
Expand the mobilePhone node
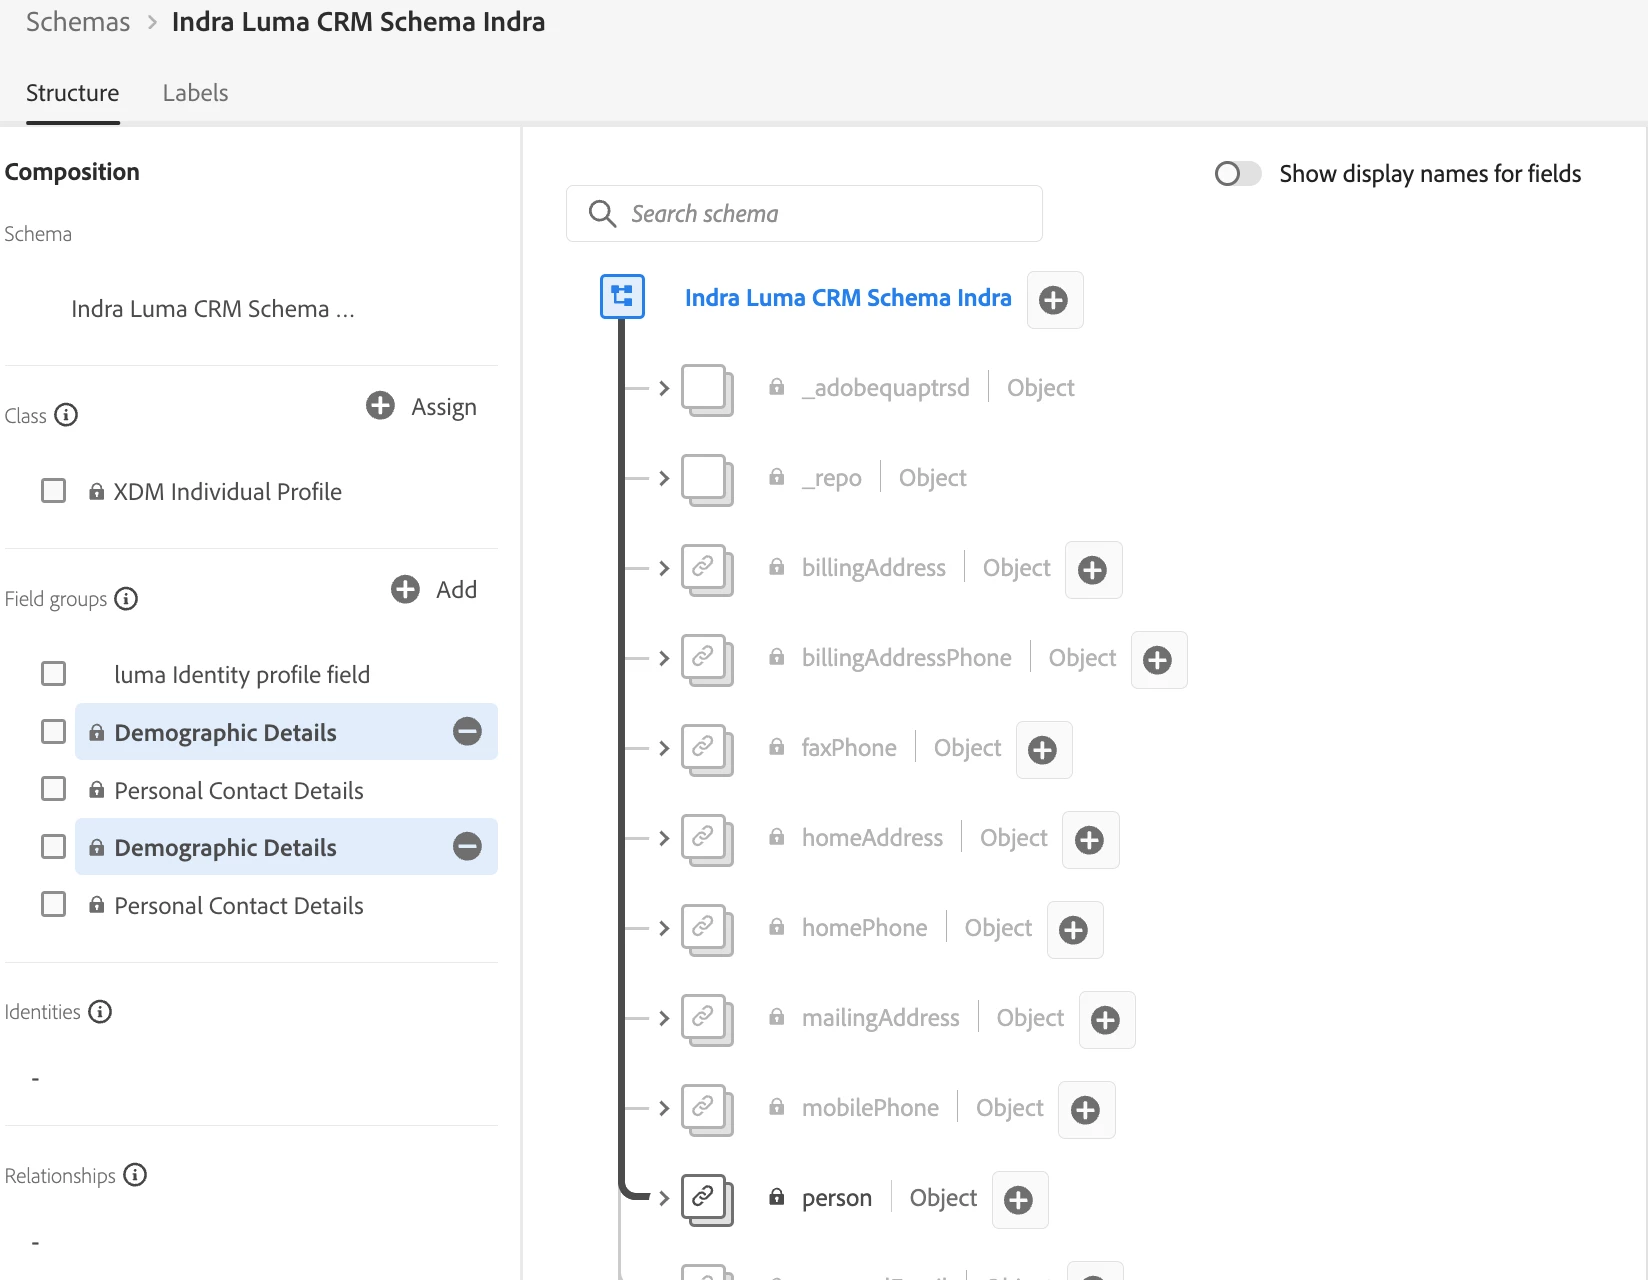click(x=664, y=1108)
